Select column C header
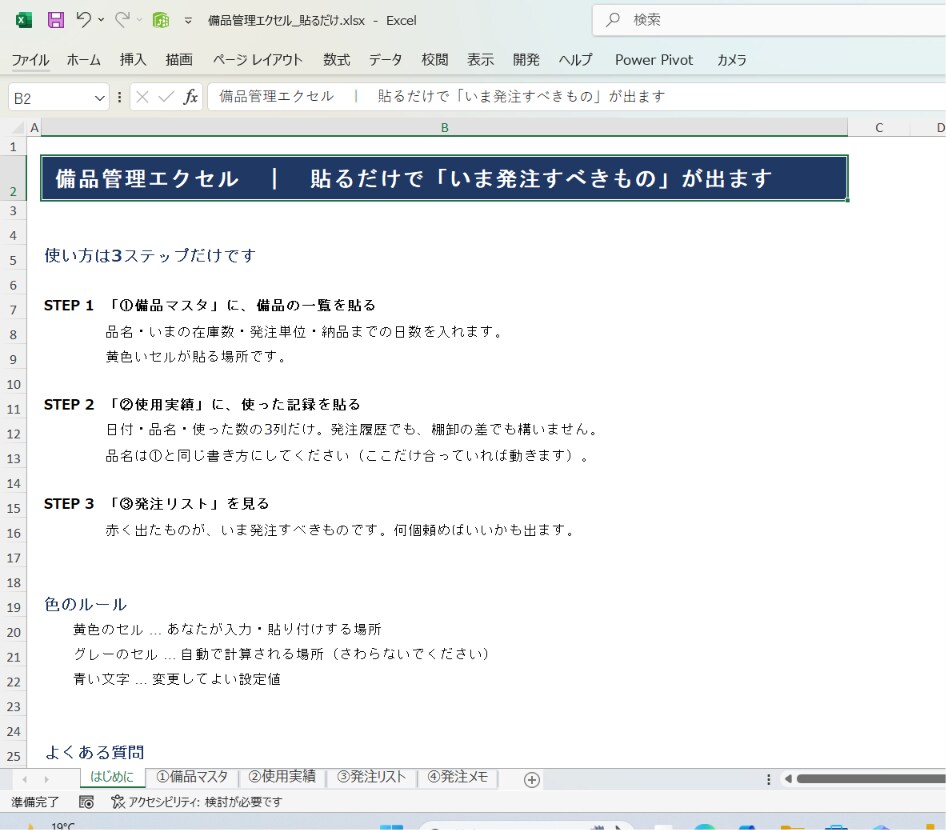This screenshot has height=830, width=946. click(x=879, y=128)
